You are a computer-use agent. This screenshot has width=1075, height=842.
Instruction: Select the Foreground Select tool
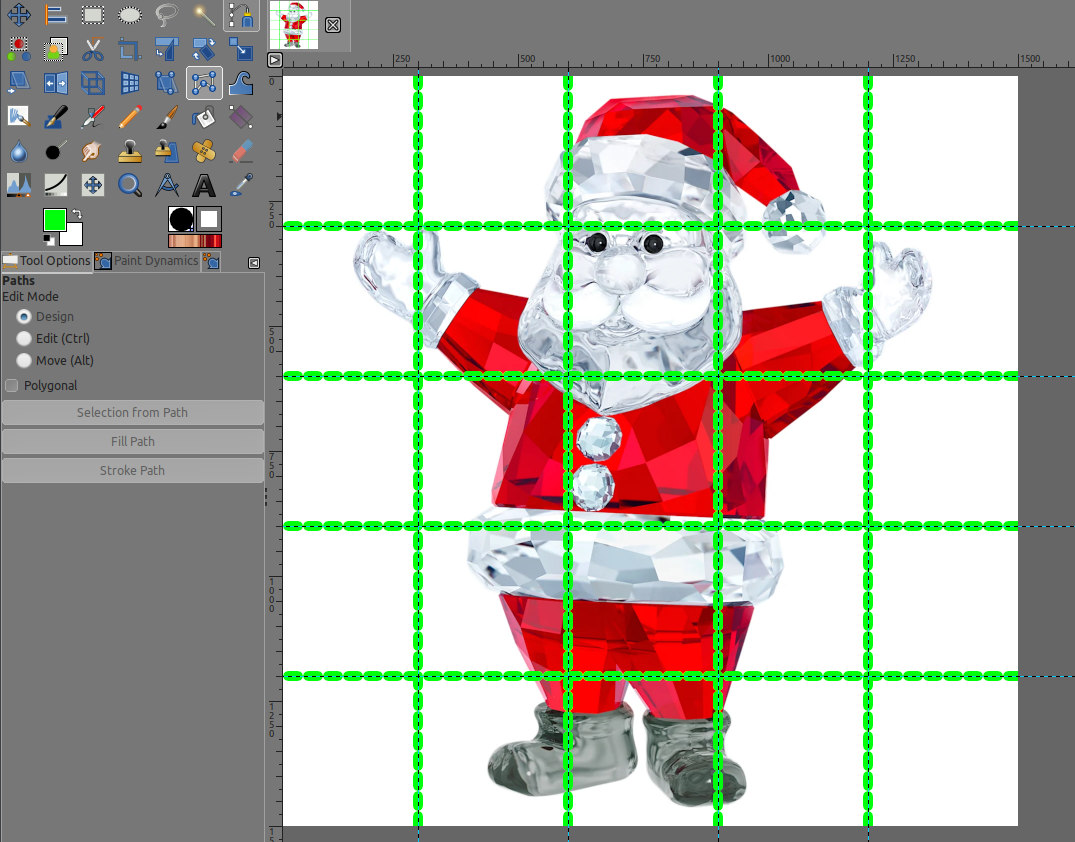point(56,49)
